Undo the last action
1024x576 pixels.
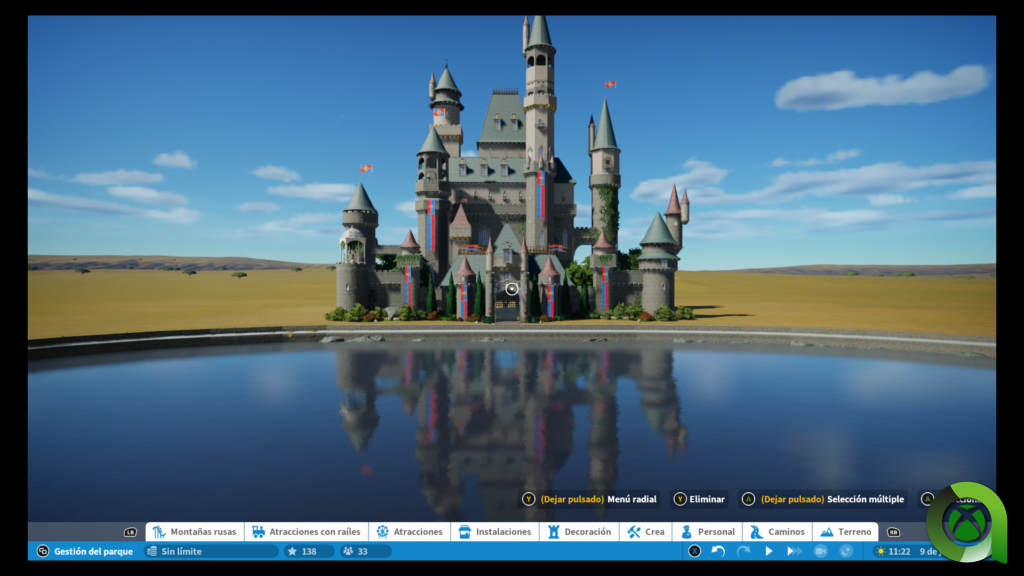(x=718, y=551)
